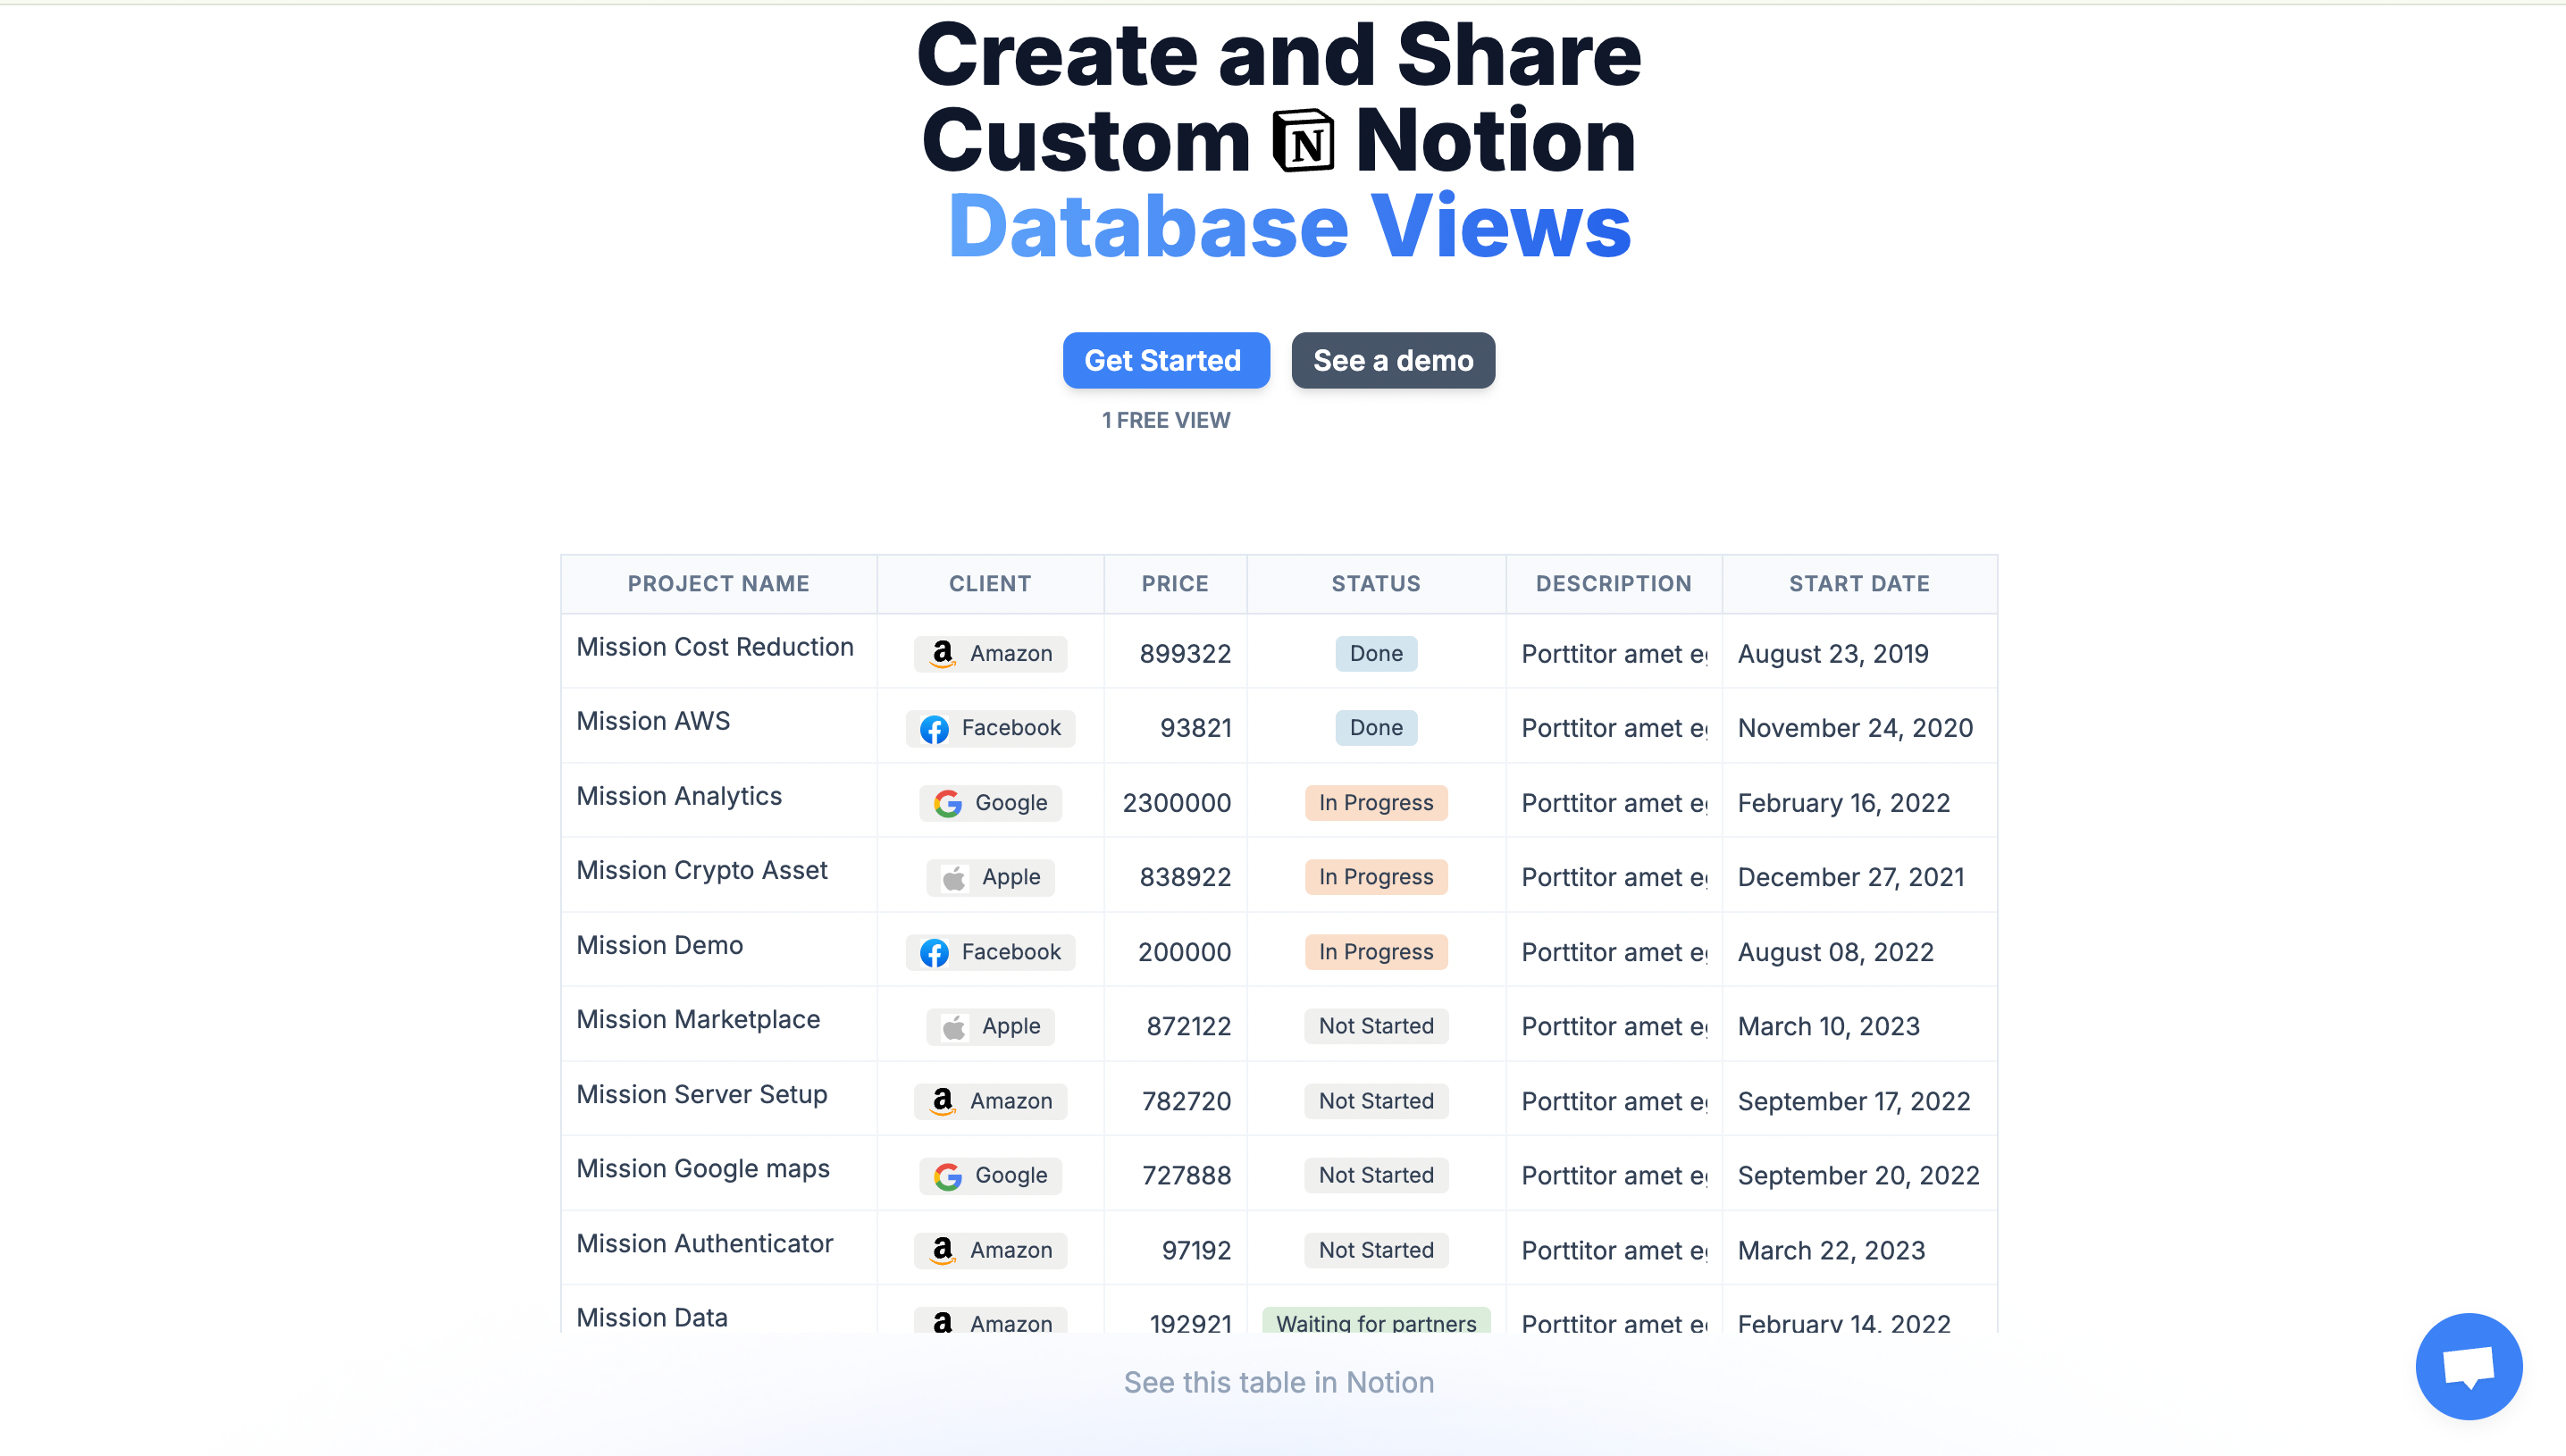Click the Facebook icon in Mission Demo row
The height and width of the screenshot is (1456, 2566).
[x=934, y=953]
